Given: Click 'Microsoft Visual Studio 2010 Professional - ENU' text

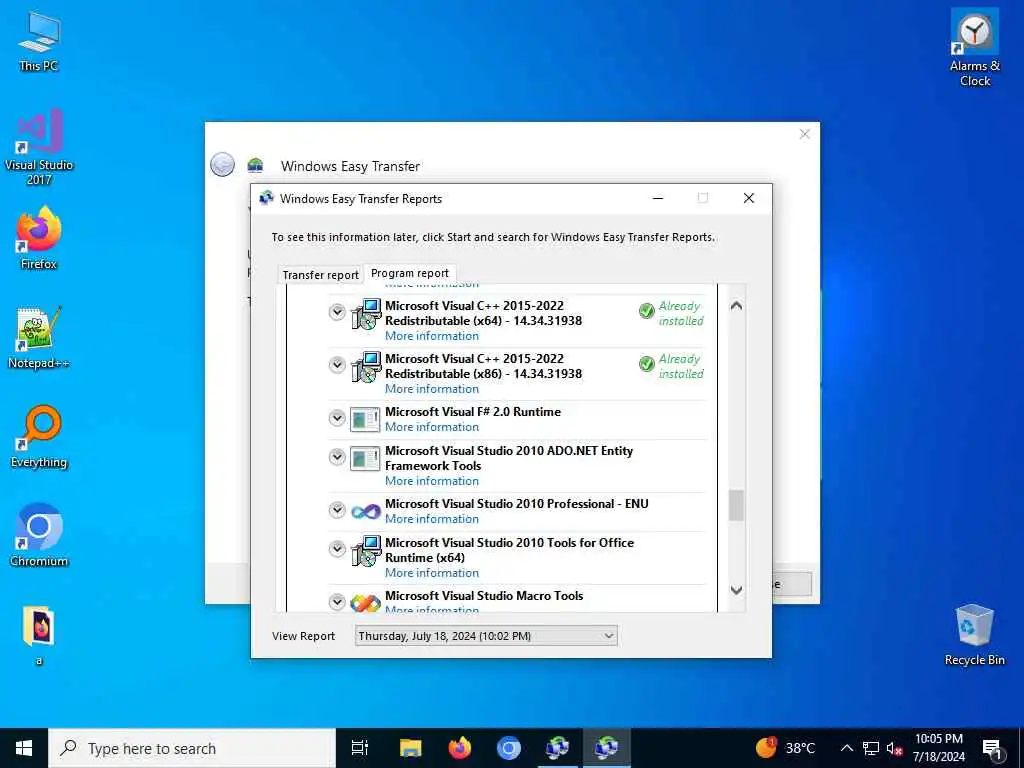Looking at the screenshot, I should [x=517, y=504].
